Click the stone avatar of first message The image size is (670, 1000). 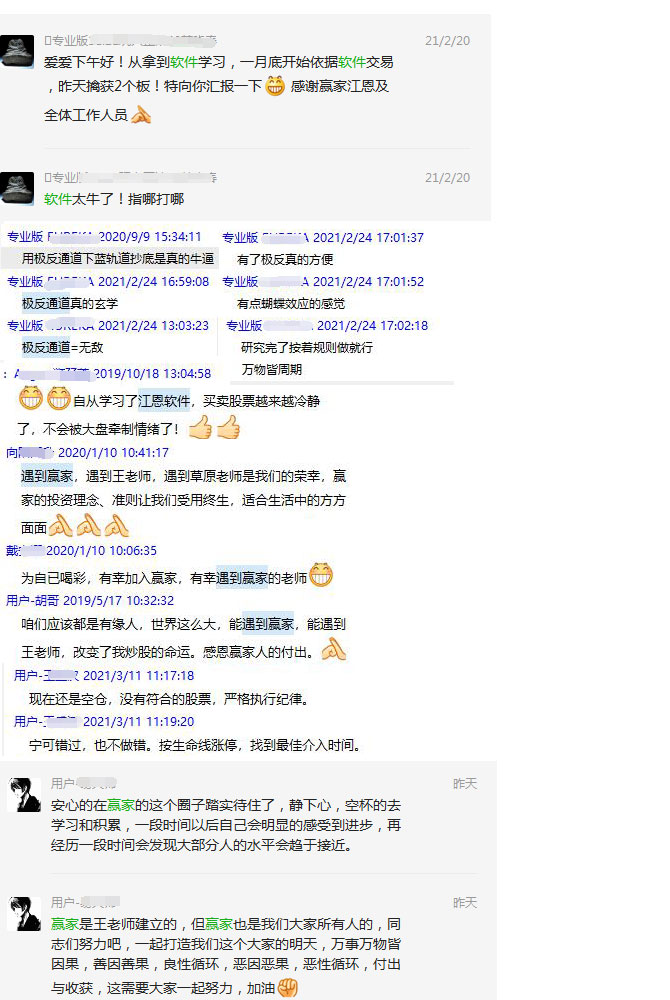click(17, 51)
